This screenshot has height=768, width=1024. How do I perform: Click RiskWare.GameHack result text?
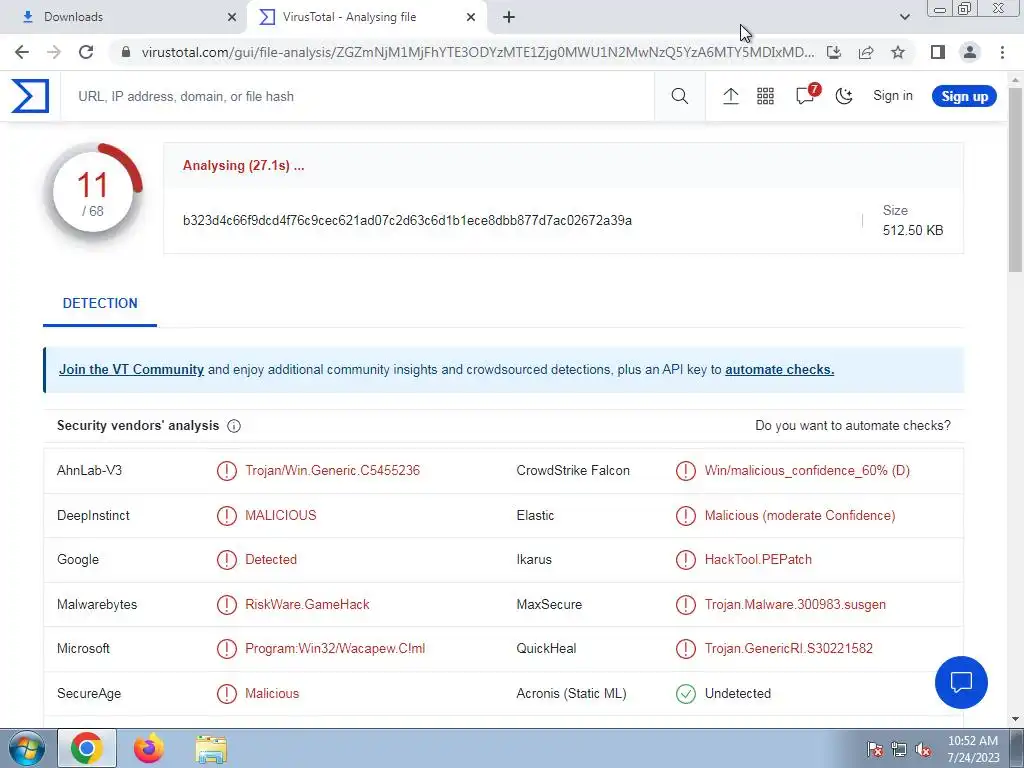(x=307, y=604)
